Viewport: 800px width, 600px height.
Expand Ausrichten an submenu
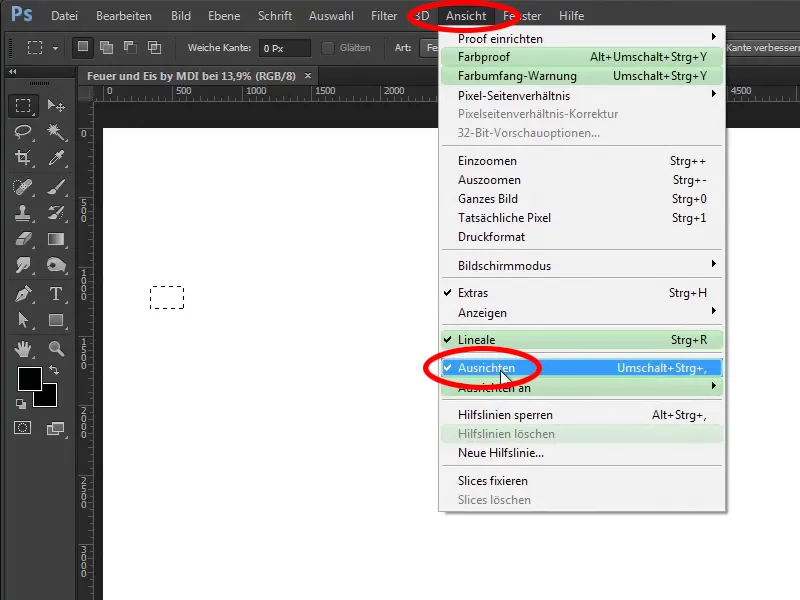(582, 388)
